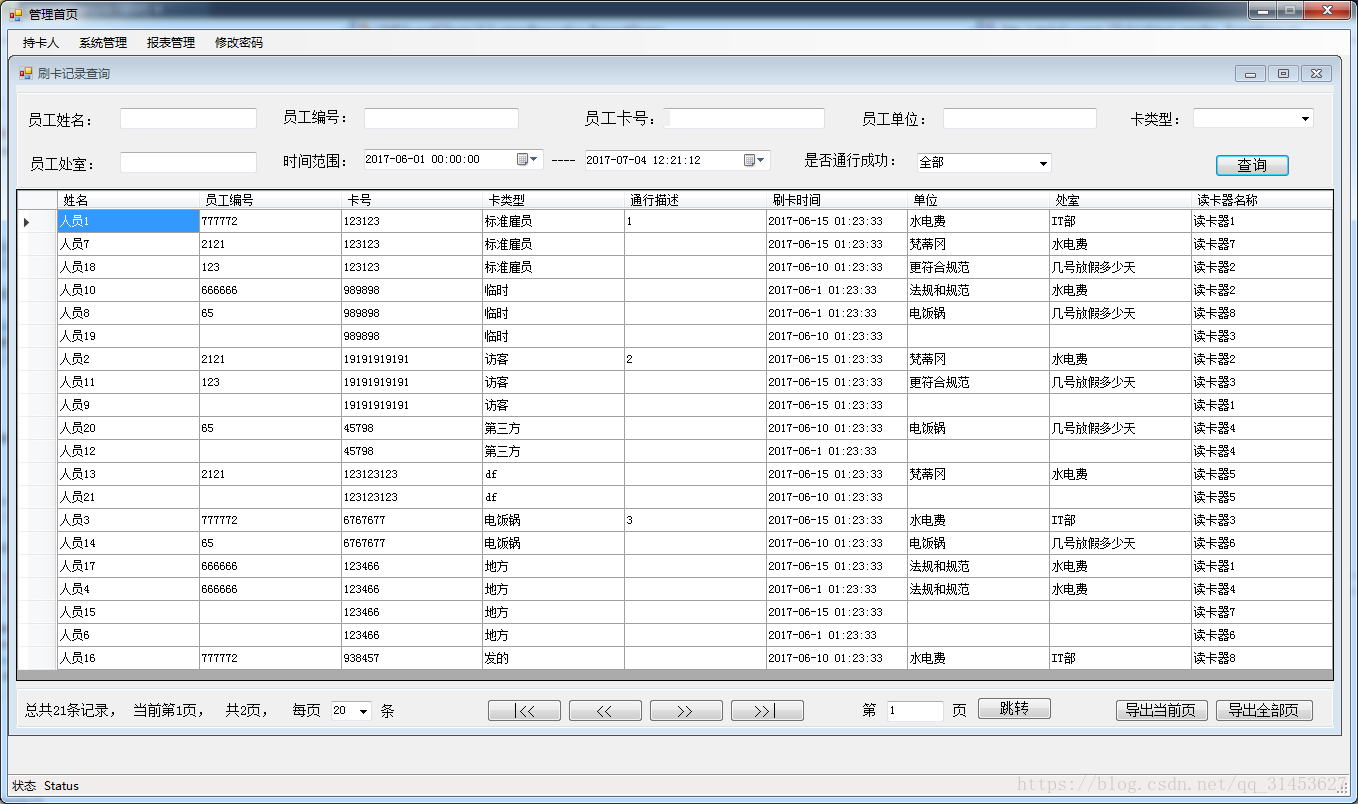1358x804 pixels.
Task: Maximize the 刷卡记录查询 child window
Action: pos(1283,73)
